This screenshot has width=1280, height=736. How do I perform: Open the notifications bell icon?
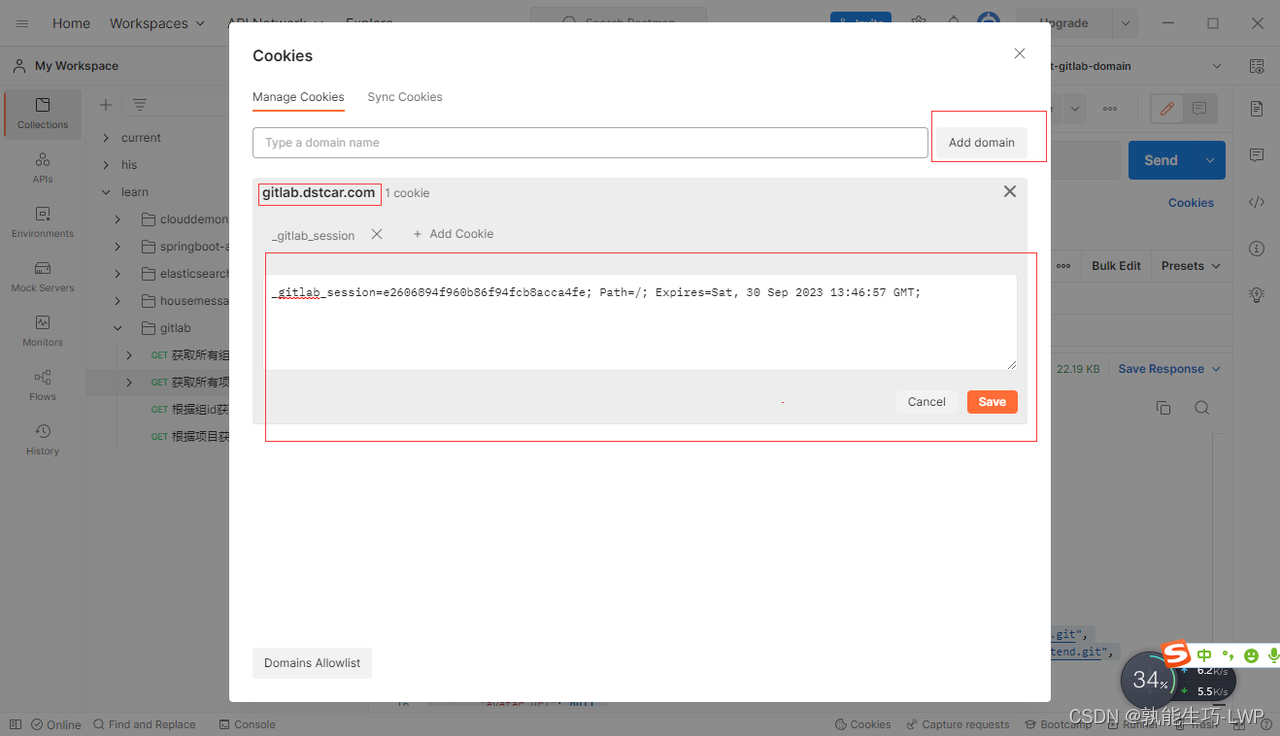[x=953, y=23]
